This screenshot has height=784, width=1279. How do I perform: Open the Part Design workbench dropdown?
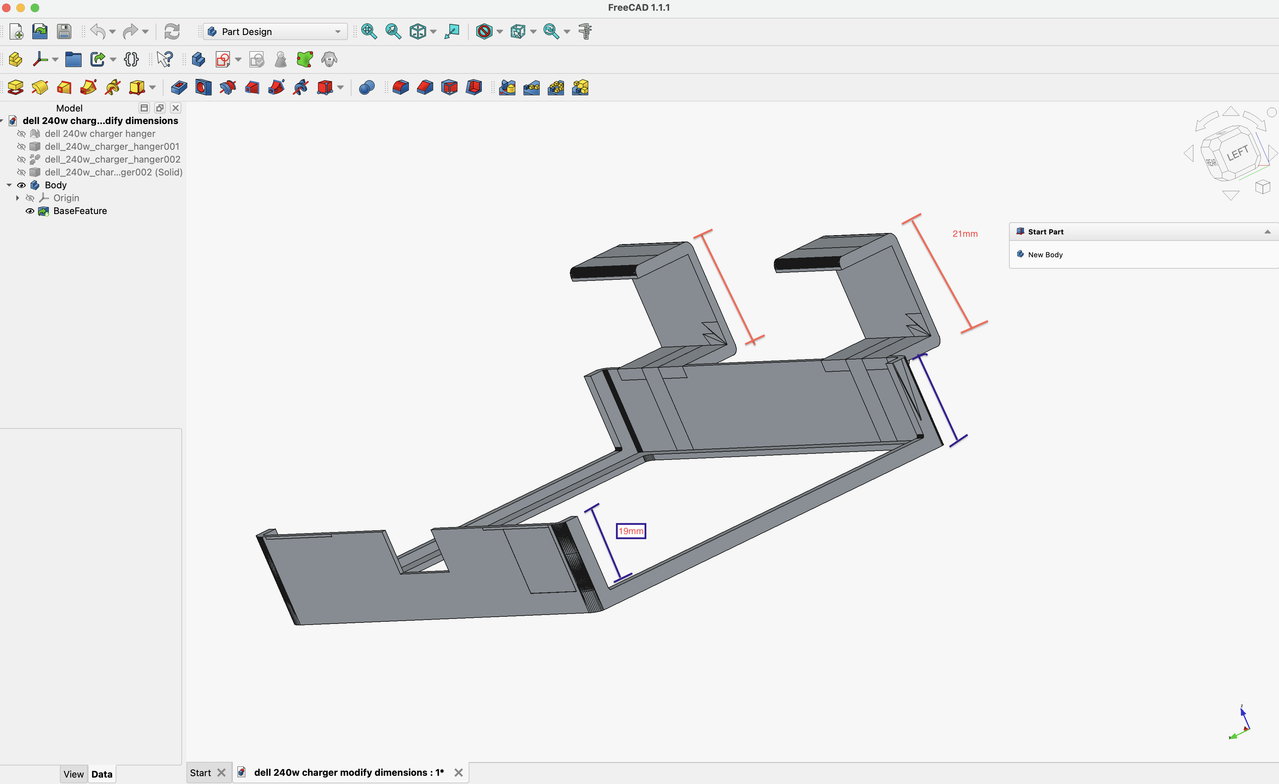tap(275, 32)
